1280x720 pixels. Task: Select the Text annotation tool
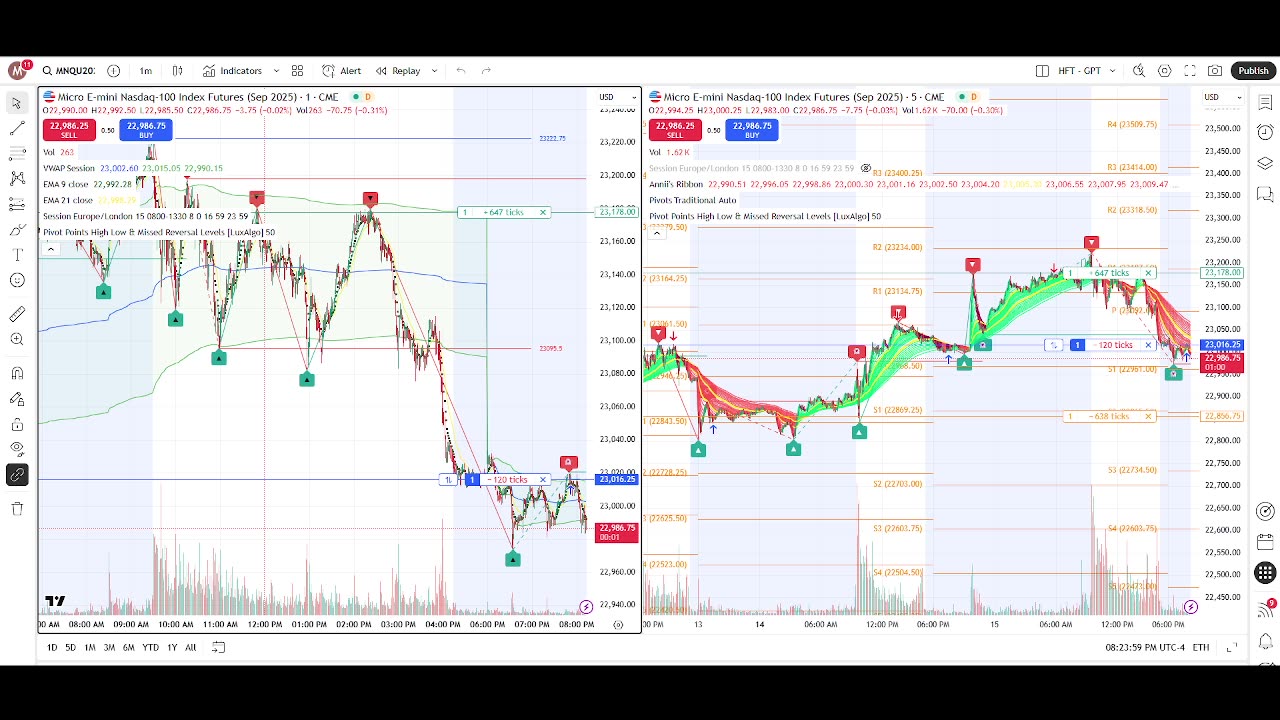pyautogui.click(x=17, y=255)
